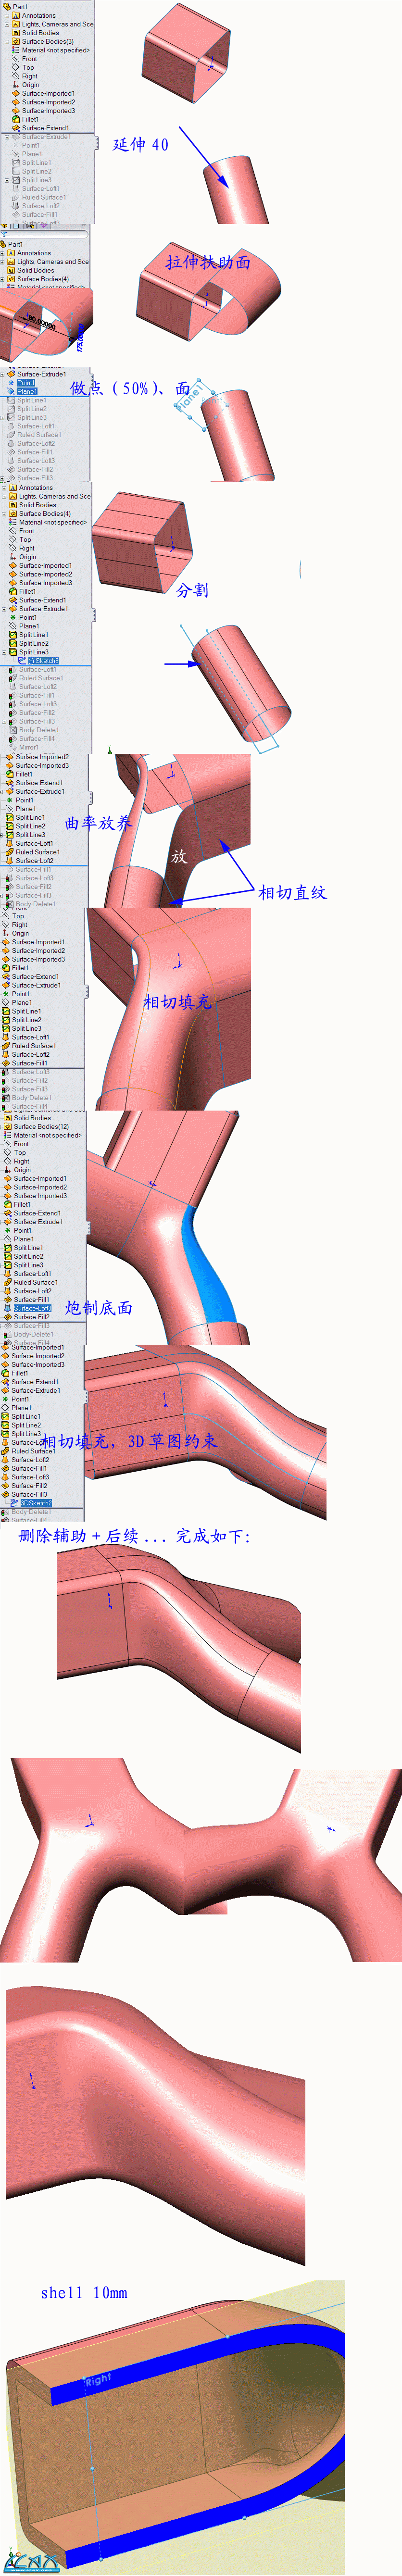Viewport: 402px width, 2576px height.
Task: Expand Surface-Extrude1 in the Sketch5 tree
Action: click(x=5, y=609)
